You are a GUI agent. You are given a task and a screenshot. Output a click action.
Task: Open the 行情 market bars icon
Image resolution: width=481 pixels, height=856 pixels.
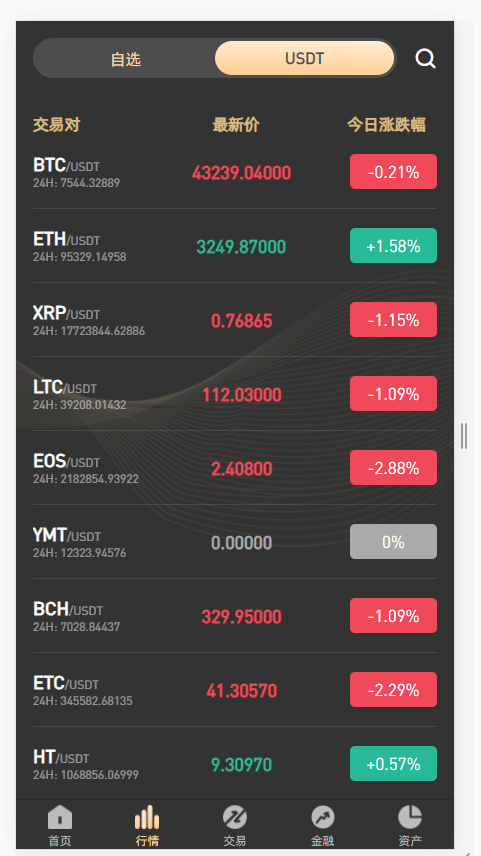[x=147, y=817]
